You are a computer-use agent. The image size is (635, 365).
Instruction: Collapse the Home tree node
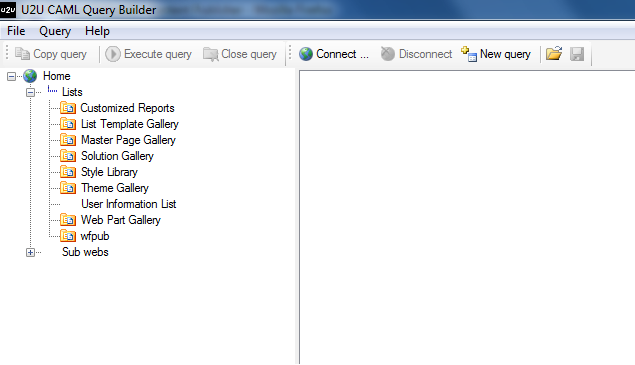tap(11, 76)
